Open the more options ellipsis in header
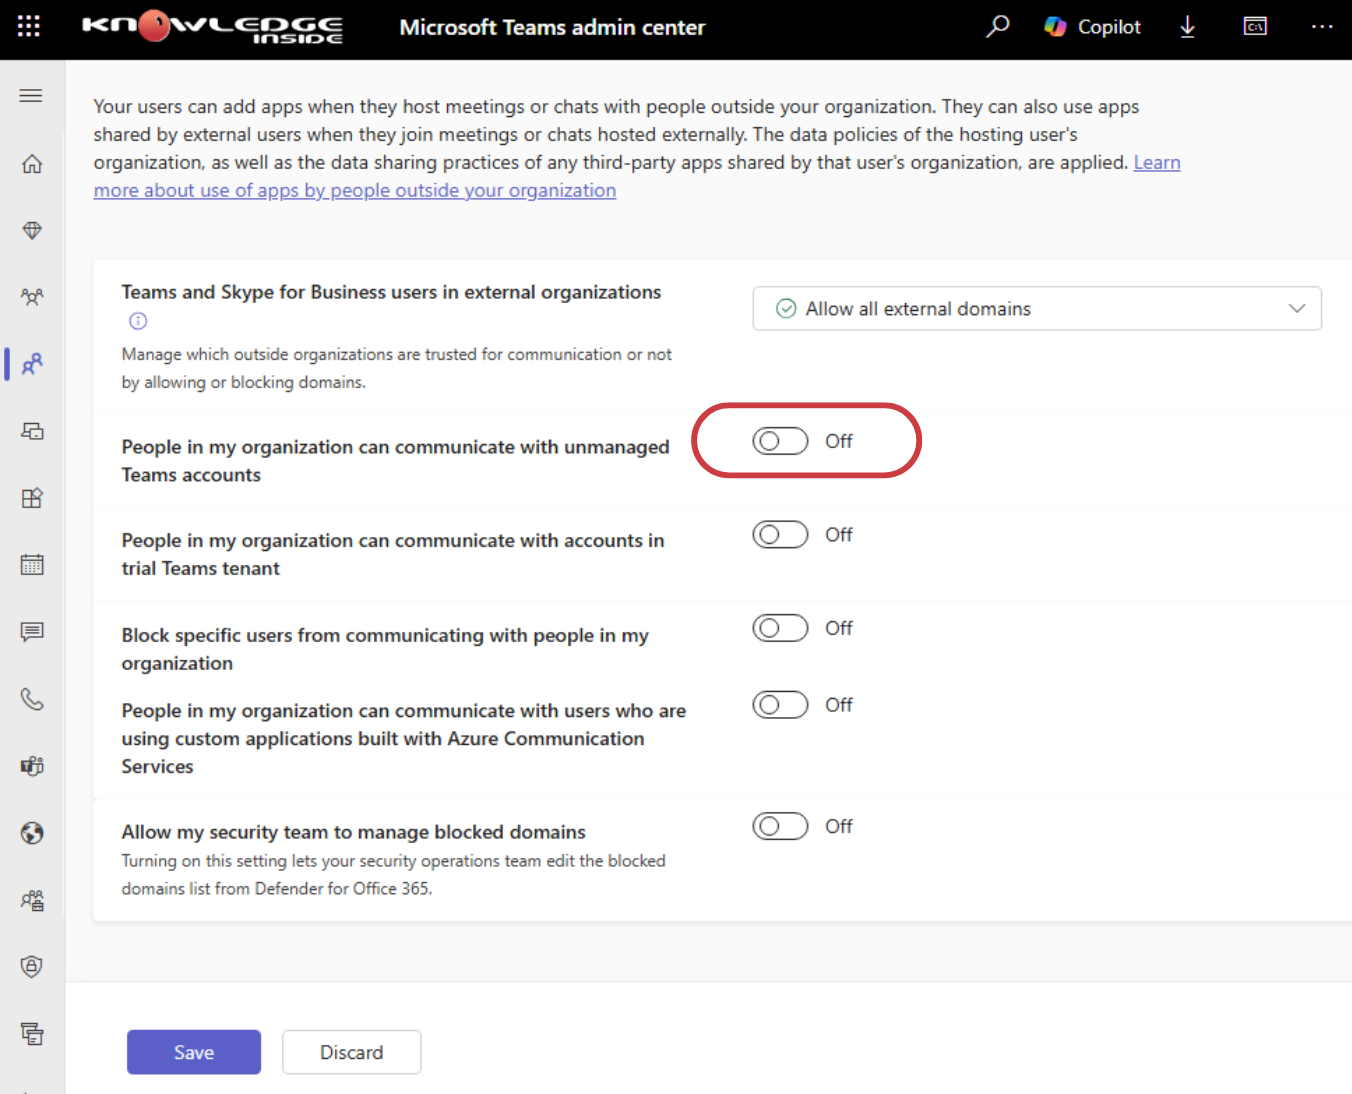The width and height of the screenshot is (1352, 1094). point(1321,27)
